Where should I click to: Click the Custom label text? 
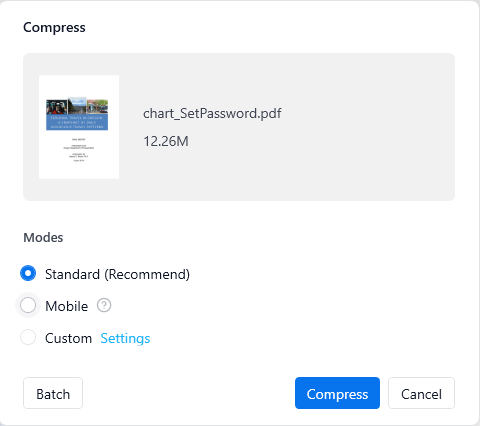pyautogui.click(x=68, y=338)
